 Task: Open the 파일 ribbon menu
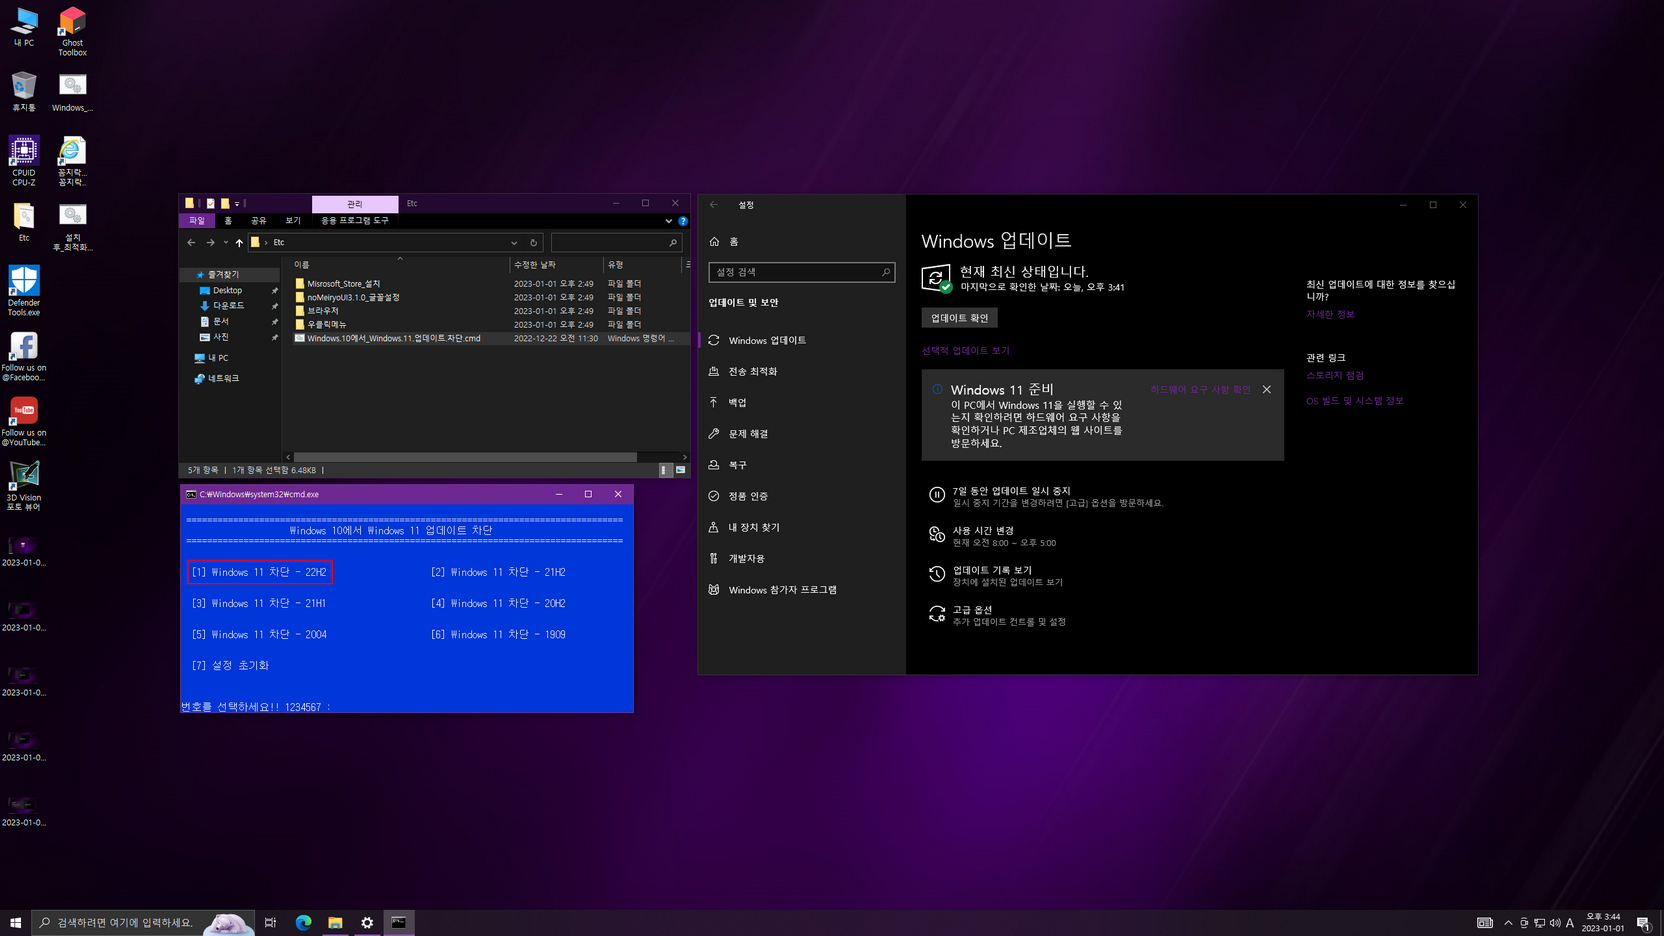[x=197, y=221]
